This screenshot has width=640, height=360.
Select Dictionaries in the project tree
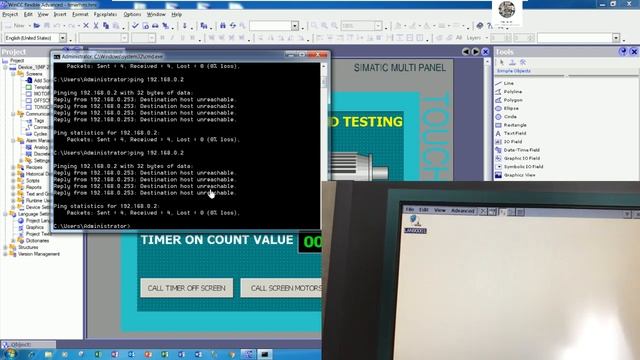[x=37, y=241]
